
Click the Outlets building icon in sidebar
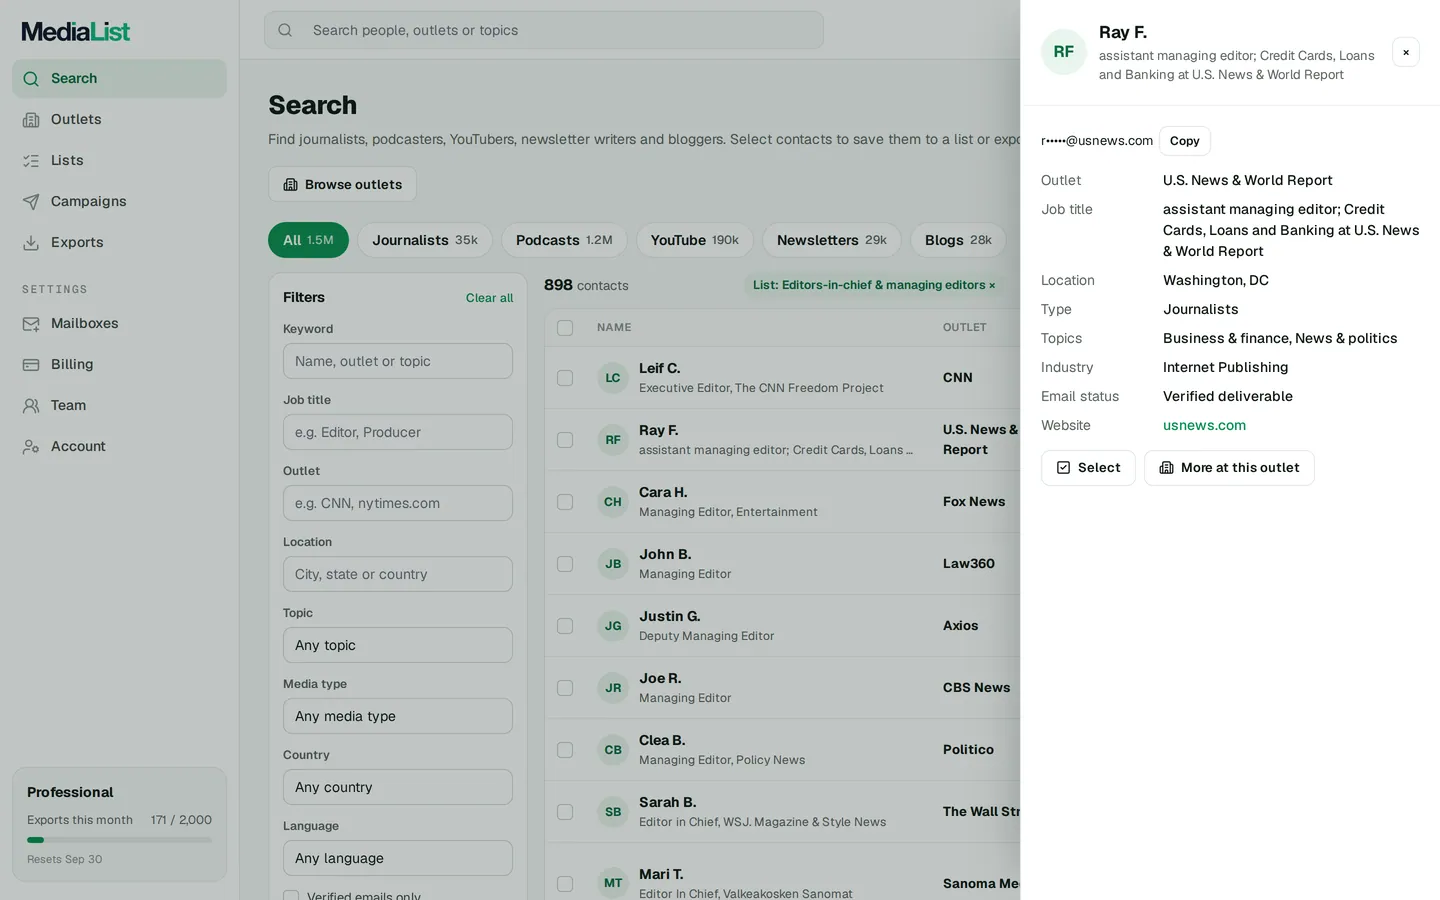(31, 120)
